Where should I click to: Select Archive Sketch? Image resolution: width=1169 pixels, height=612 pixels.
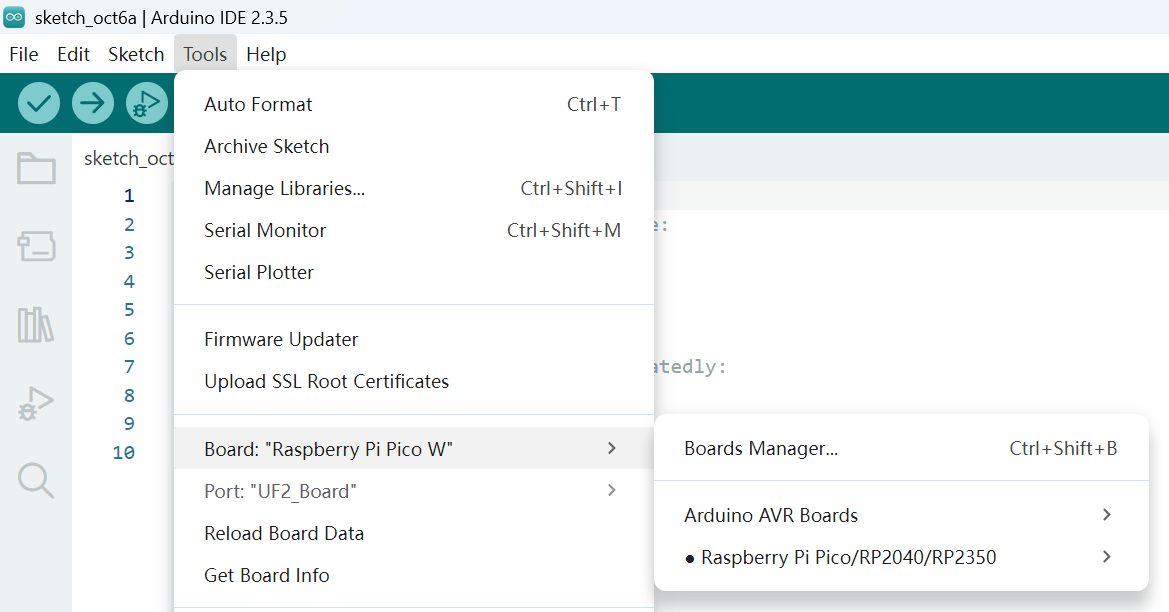414,146
